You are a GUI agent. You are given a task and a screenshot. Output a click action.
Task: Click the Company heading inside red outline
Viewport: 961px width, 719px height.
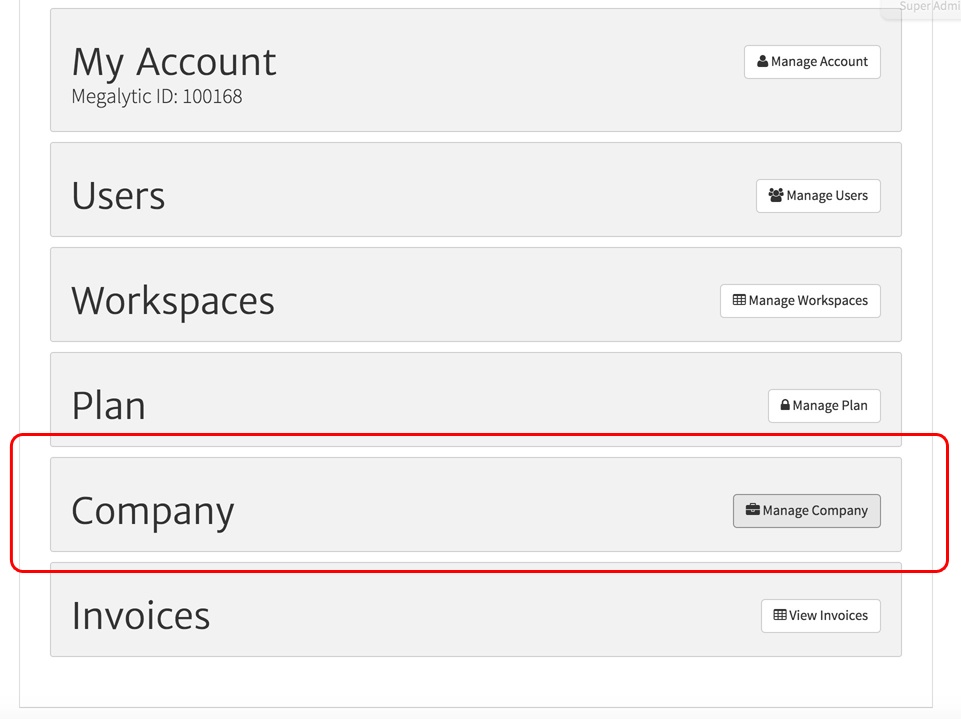(x=152, y=510)
